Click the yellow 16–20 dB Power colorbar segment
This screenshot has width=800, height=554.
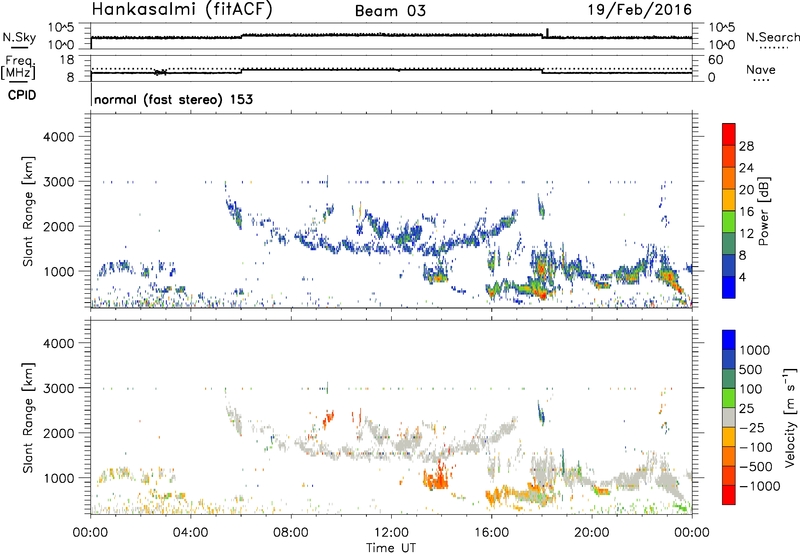(729, 199)
